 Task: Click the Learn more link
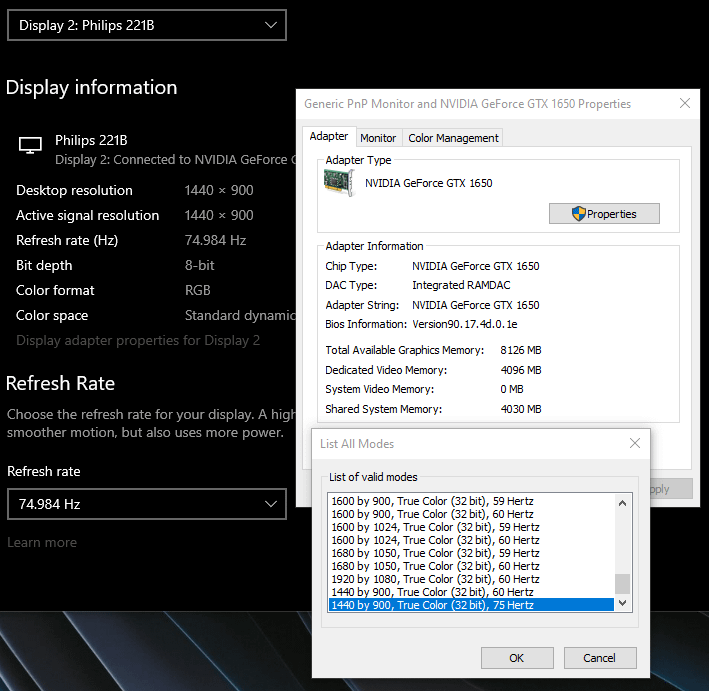click(x=42, y=542)
